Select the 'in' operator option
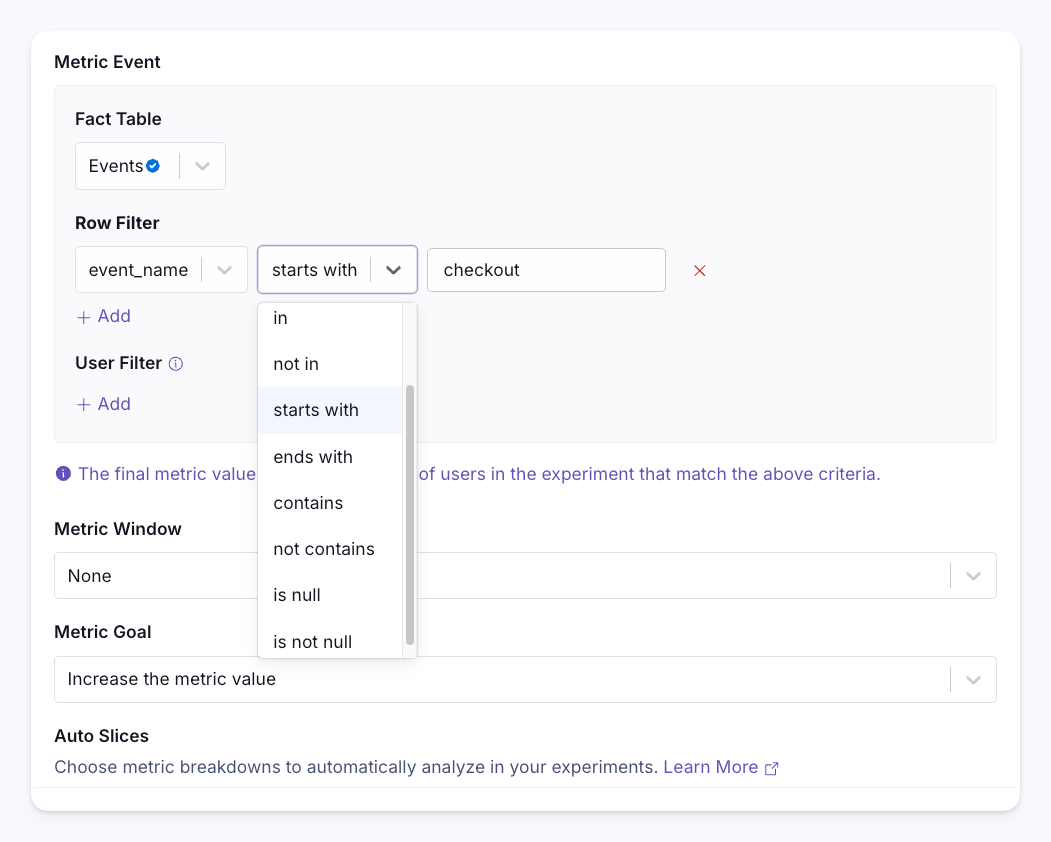 281,318
